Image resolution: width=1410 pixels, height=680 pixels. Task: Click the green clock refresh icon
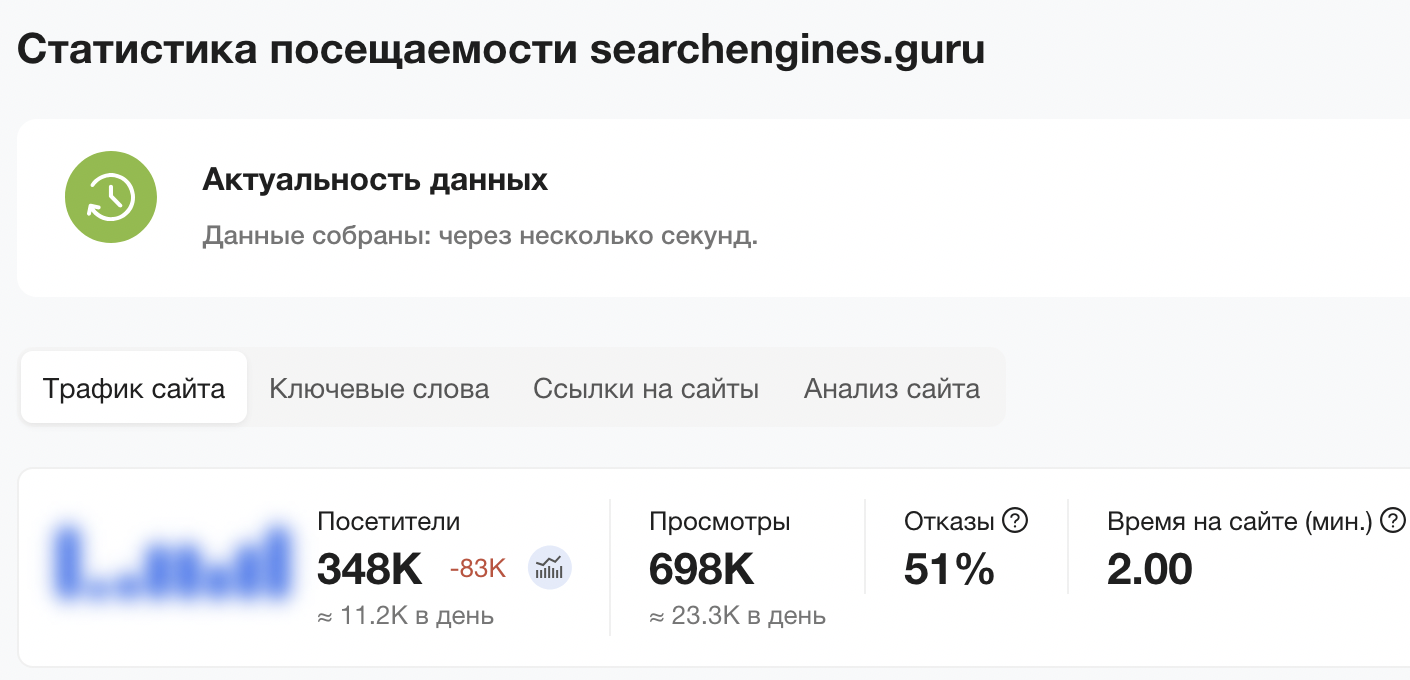(x=111, y=197)
